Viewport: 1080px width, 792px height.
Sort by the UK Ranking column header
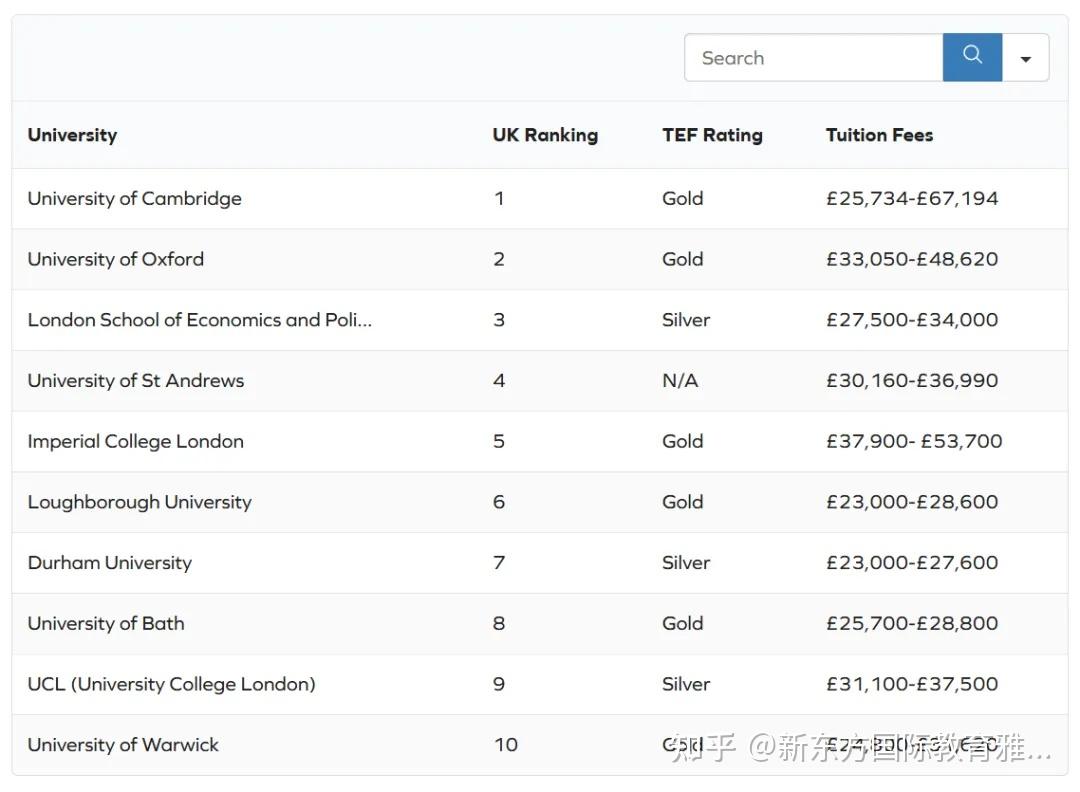click(545, 135)
